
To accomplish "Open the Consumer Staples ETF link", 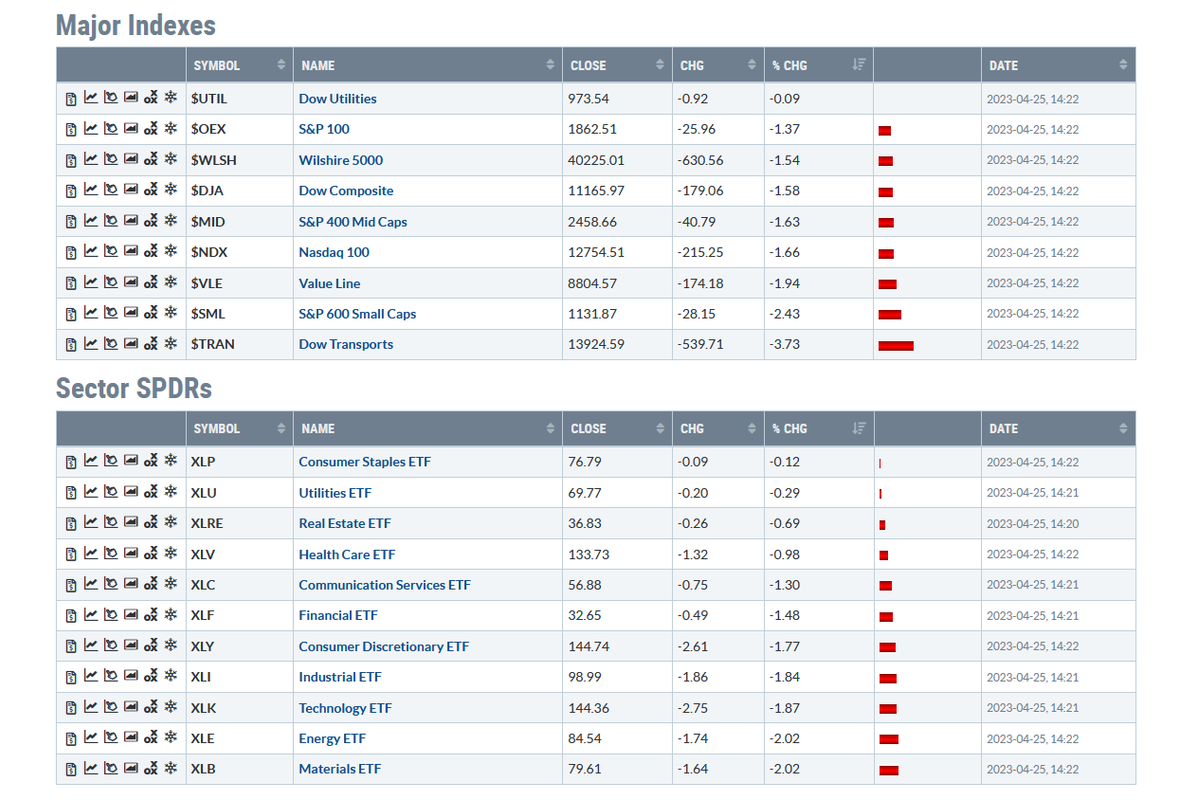I will [364, 462].
